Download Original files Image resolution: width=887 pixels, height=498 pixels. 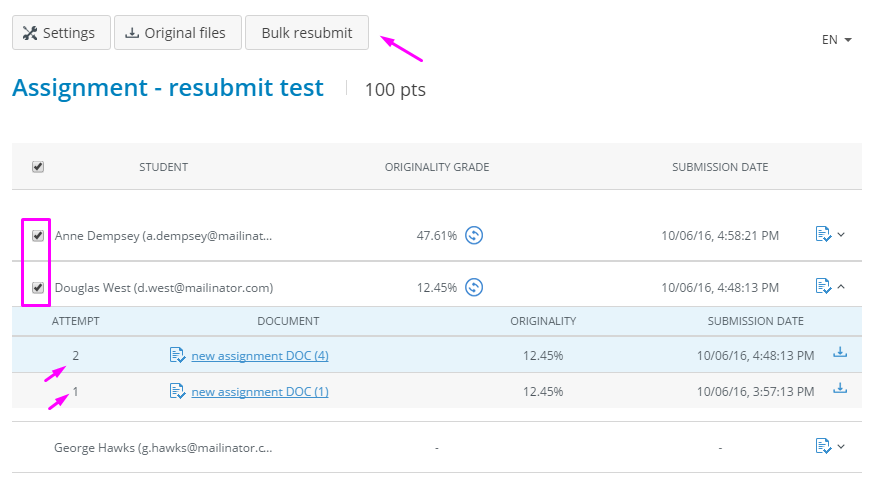click(178, 33)
